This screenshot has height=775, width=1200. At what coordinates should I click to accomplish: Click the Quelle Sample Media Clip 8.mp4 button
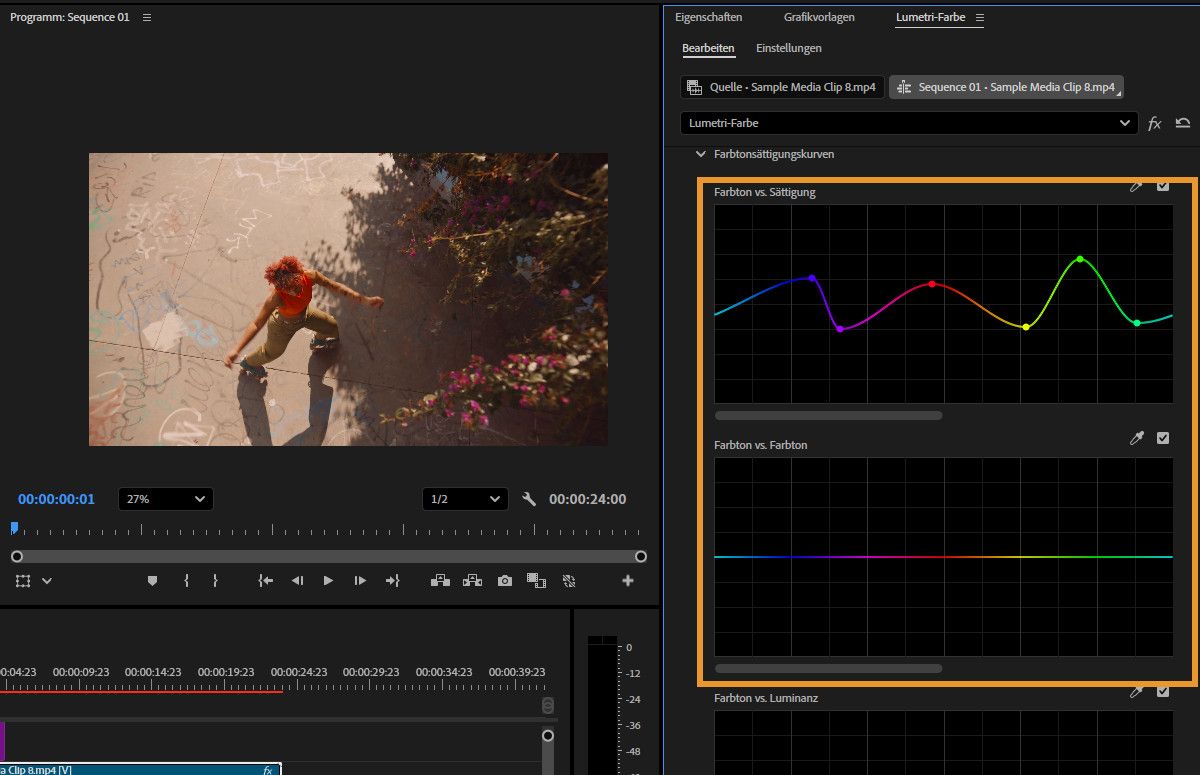[x=782, y=87]
